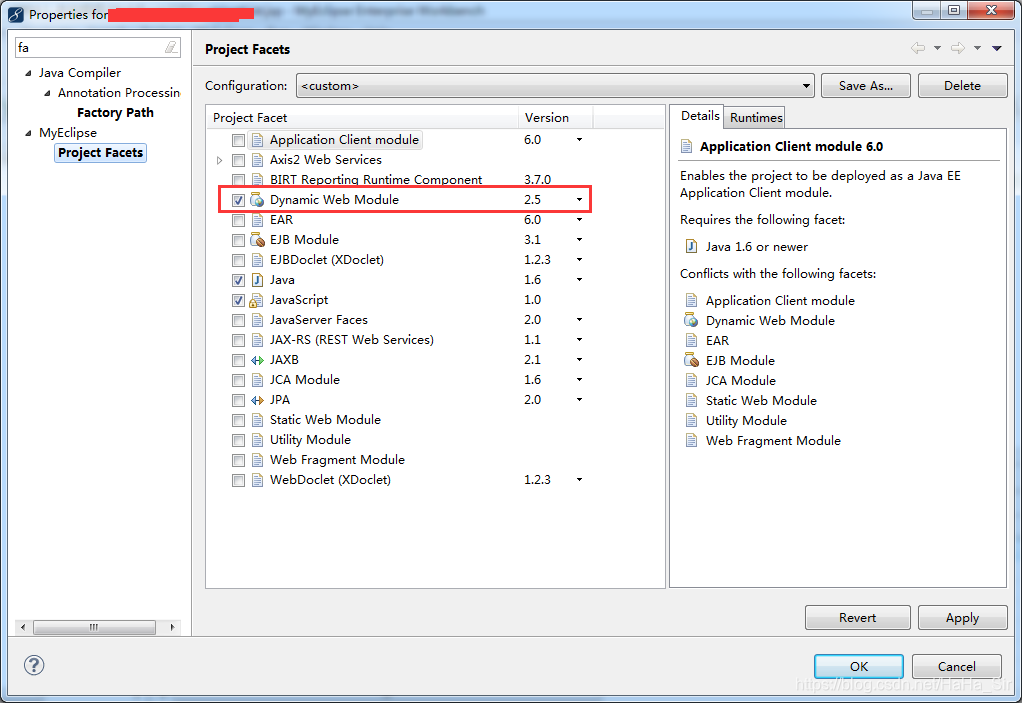
Task: Open JAX-RS (REST Web Services) version dropdown
Action: [579, 339]
